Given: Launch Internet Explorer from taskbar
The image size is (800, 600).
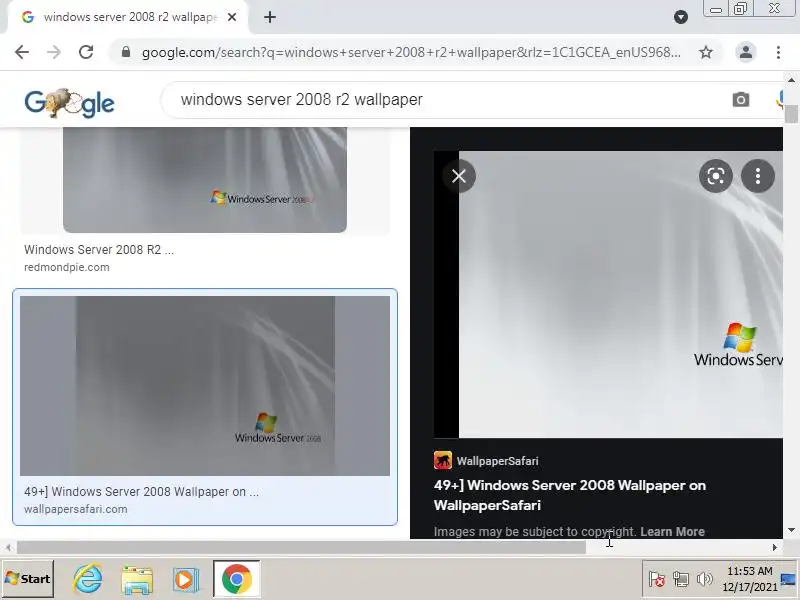Looking at the screenshot, I should pyautogui.click(x=88, y=579).
